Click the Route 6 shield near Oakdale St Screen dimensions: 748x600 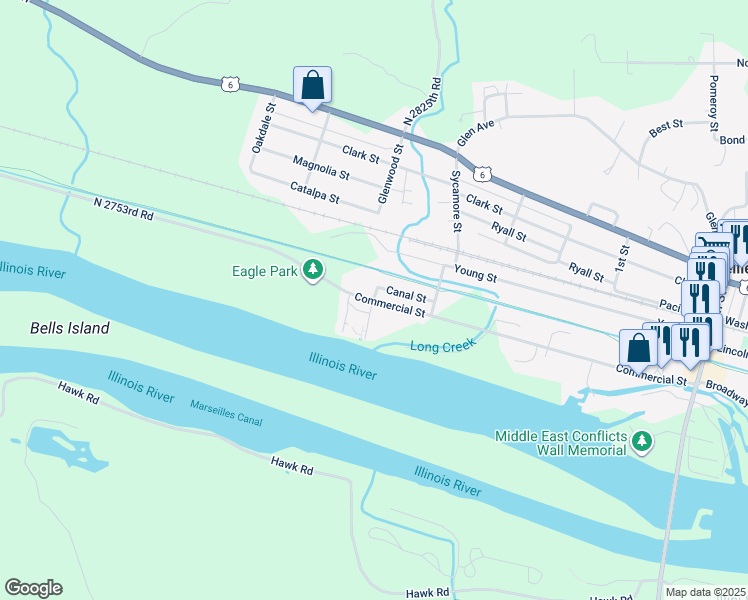click(x=230, y=84)
